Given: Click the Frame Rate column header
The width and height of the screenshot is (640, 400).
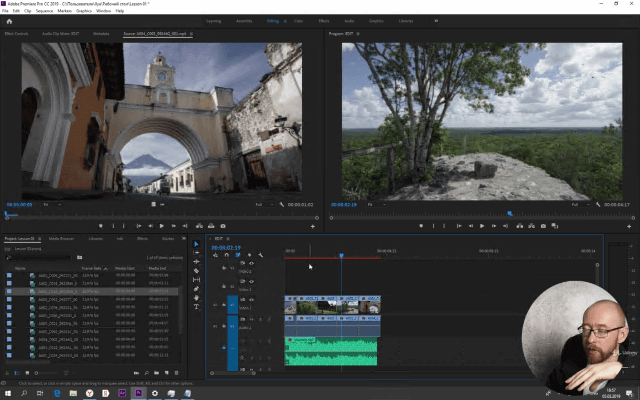Looking at the screenshot, I should (93, 268).
